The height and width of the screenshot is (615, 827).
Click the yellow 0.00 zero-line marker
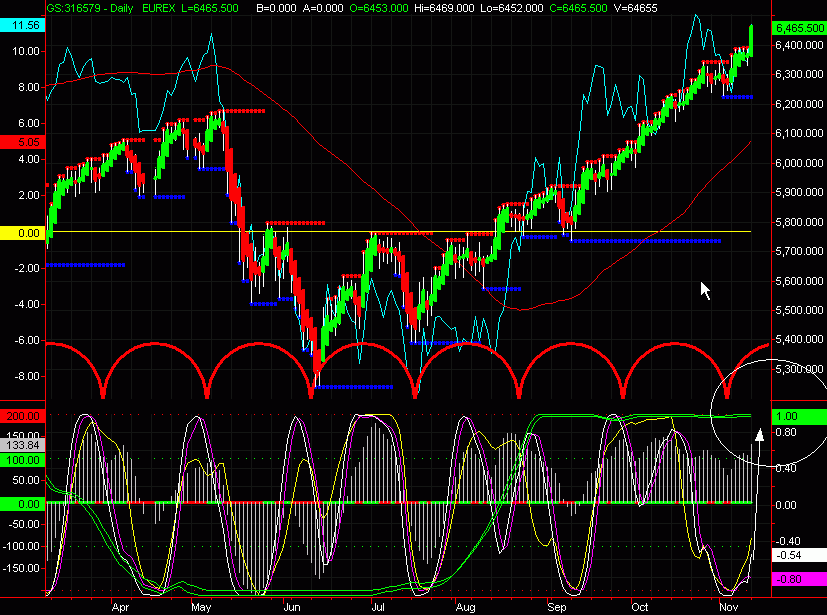(x=23, y=233)
